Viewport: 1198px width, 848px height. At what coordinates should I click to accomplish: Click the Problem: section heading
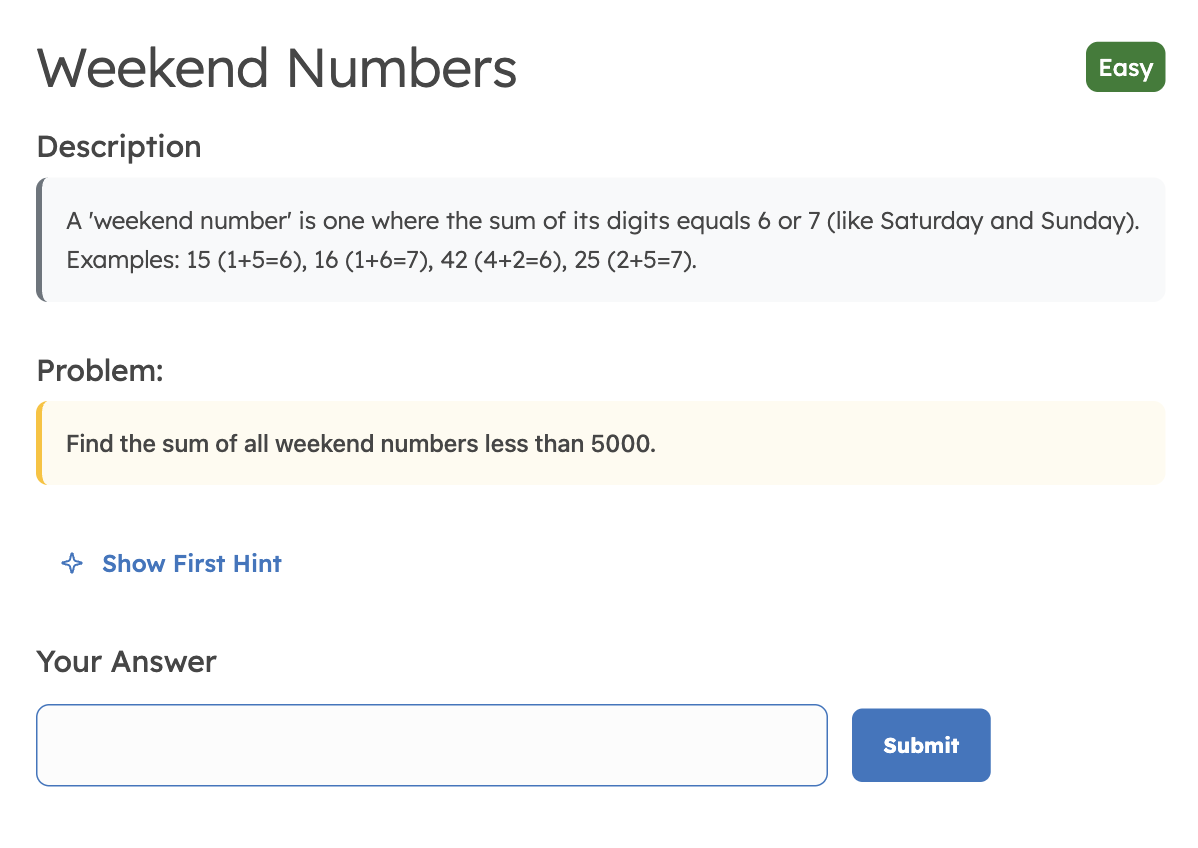99,371
